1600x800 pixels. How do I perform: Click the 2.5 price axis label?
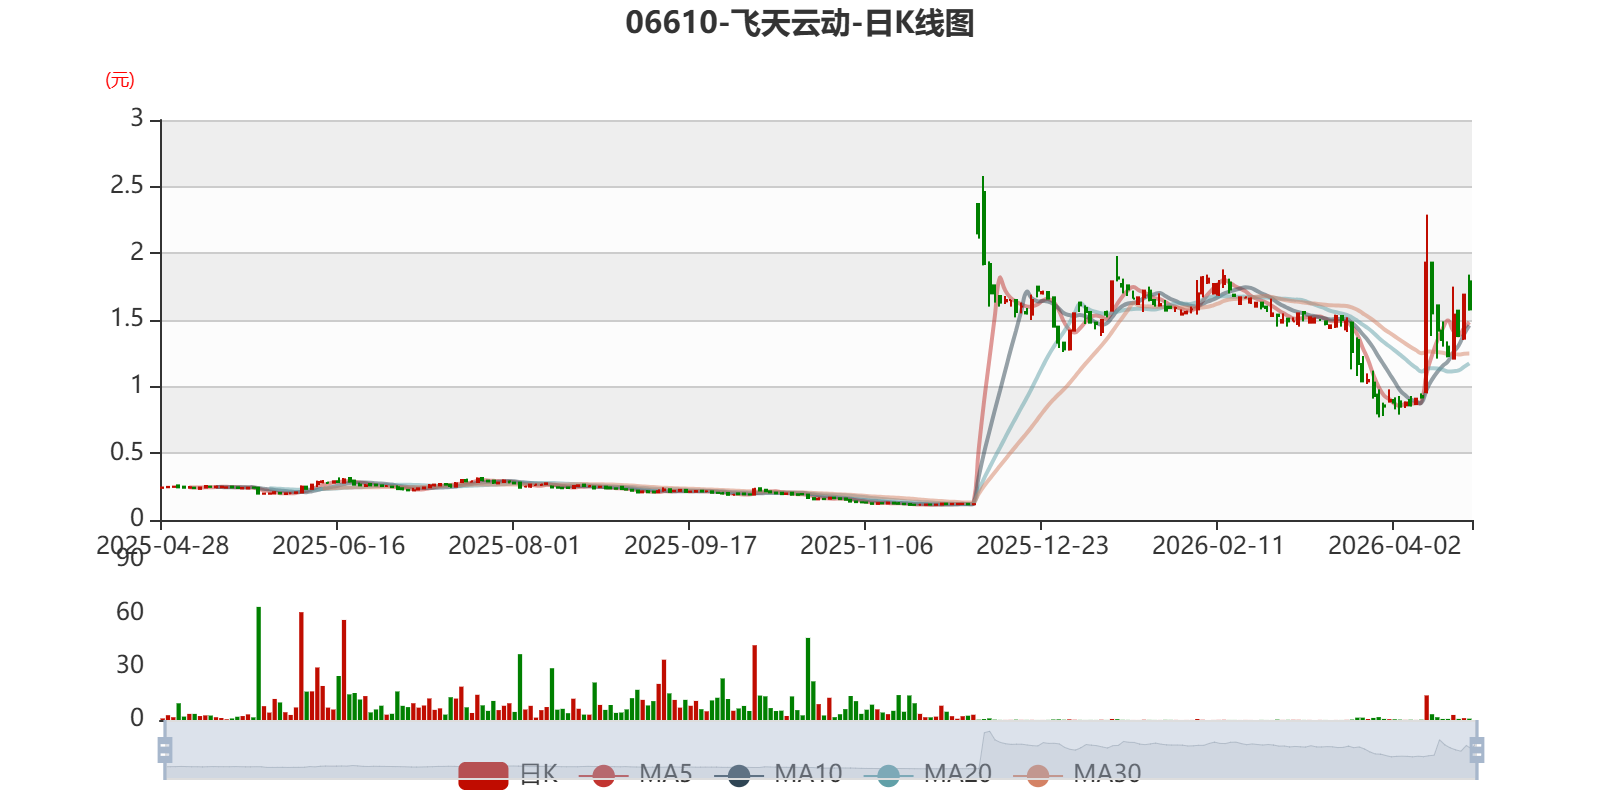[x=127, y=186]
